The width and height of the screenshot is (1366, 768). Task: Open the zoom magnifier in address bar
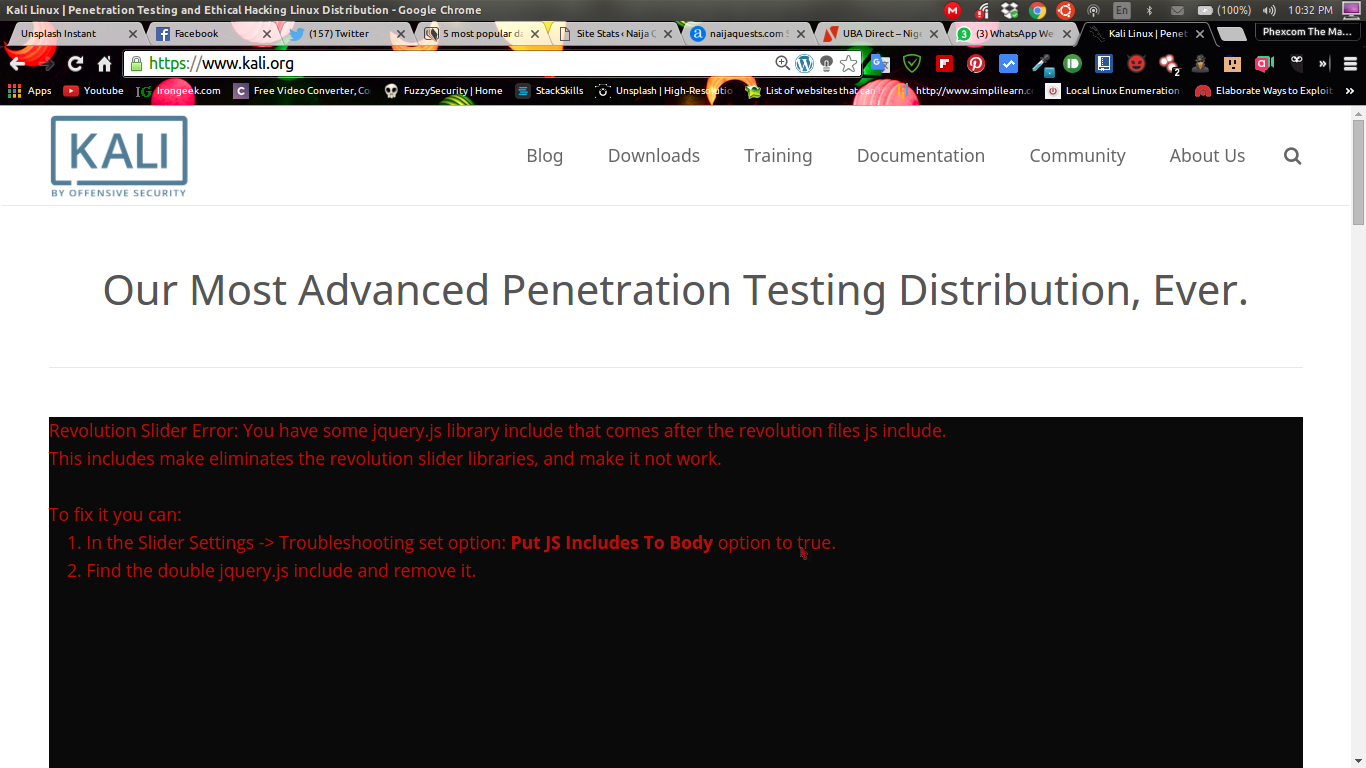point(782,64)
